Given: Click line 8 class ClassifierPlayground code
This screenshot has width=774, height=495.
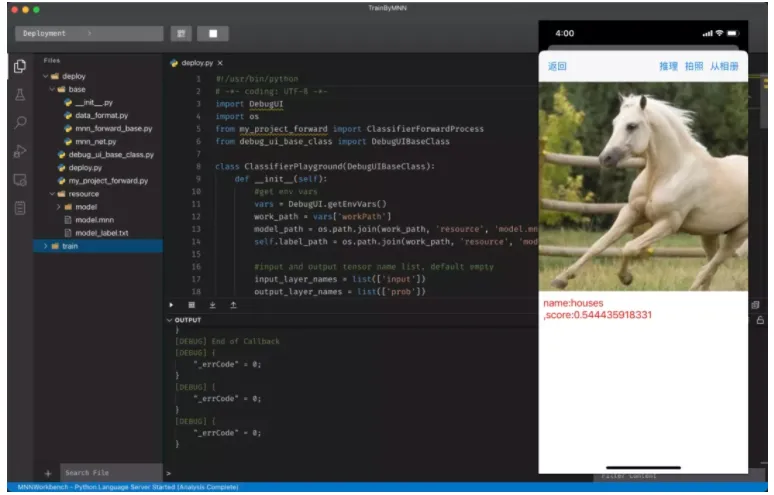Looking at the screenshot, I should [x=325, y=166].
